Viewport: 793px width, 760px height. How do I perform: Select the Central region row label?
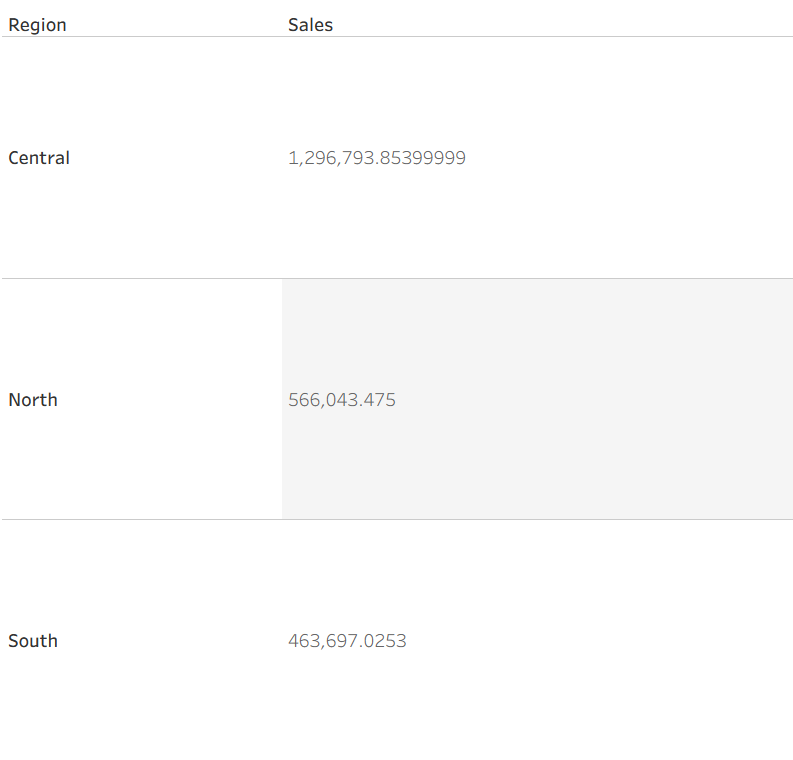tap(39, 158)
